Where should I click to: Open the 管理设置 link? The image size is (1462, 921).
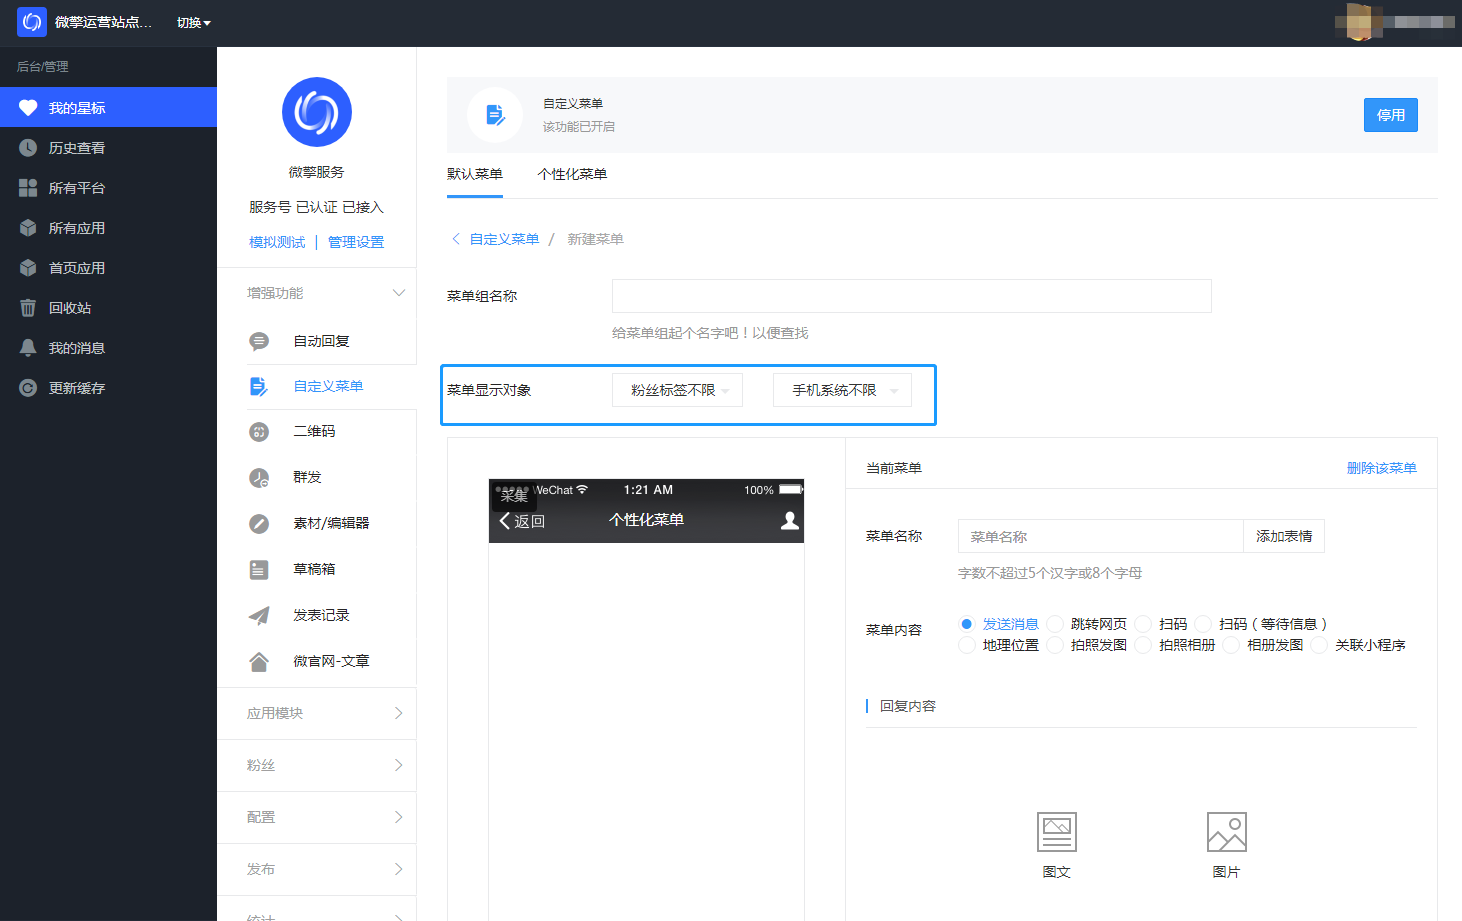click(356, 242)
